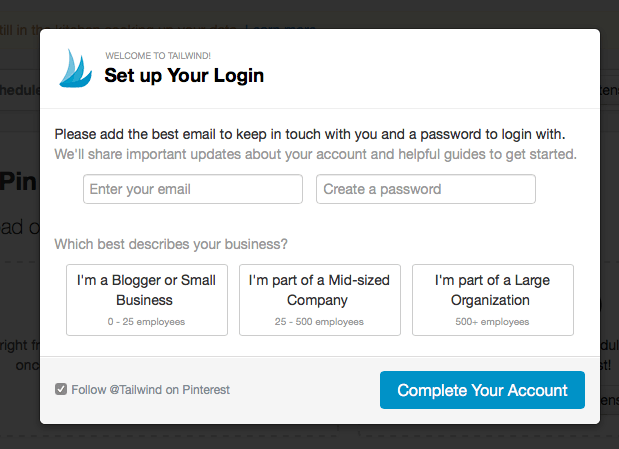The width and height of the screenshot is (619, 449).
Task: Click 'Follow @Tailwind on Pinterest' label text
Action: [x=150, y=390]
